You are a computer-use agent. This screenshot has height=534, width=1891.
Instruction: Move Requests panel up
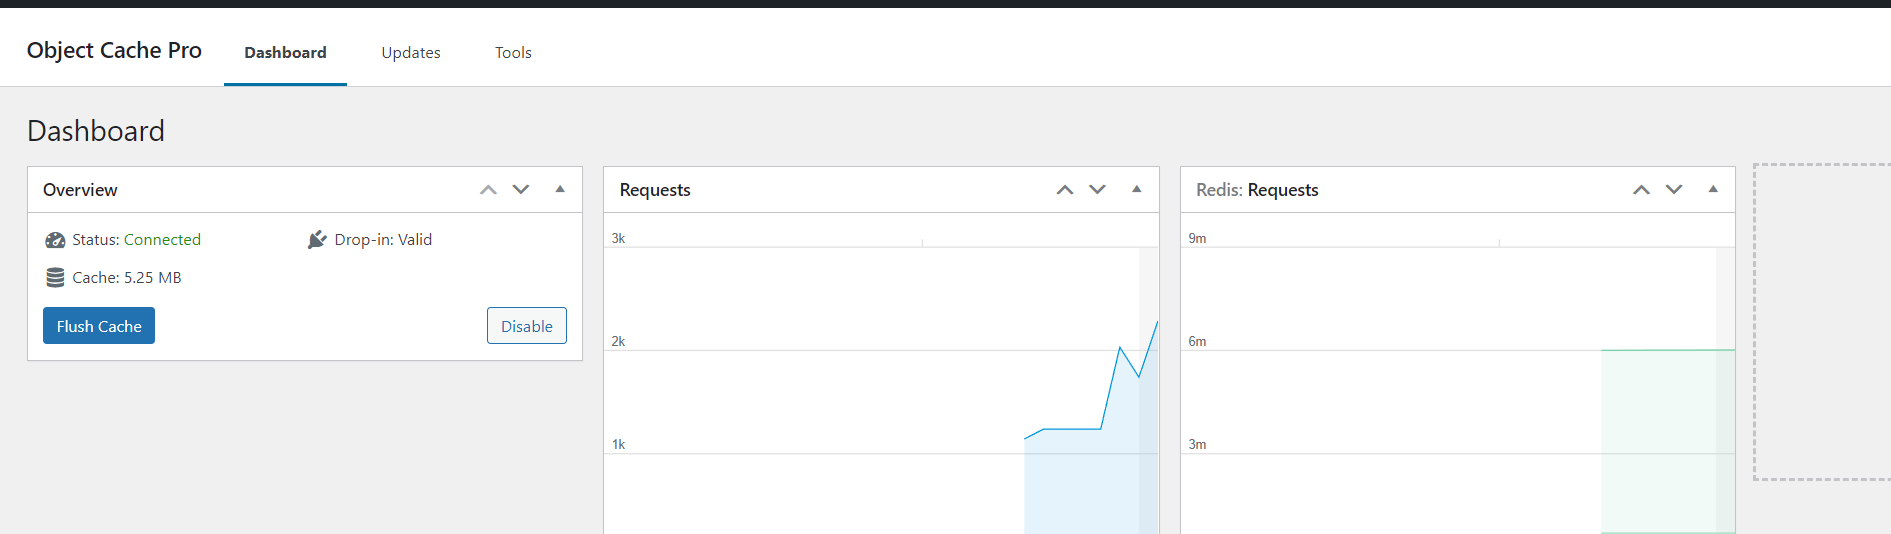[x=1065, y=190]
